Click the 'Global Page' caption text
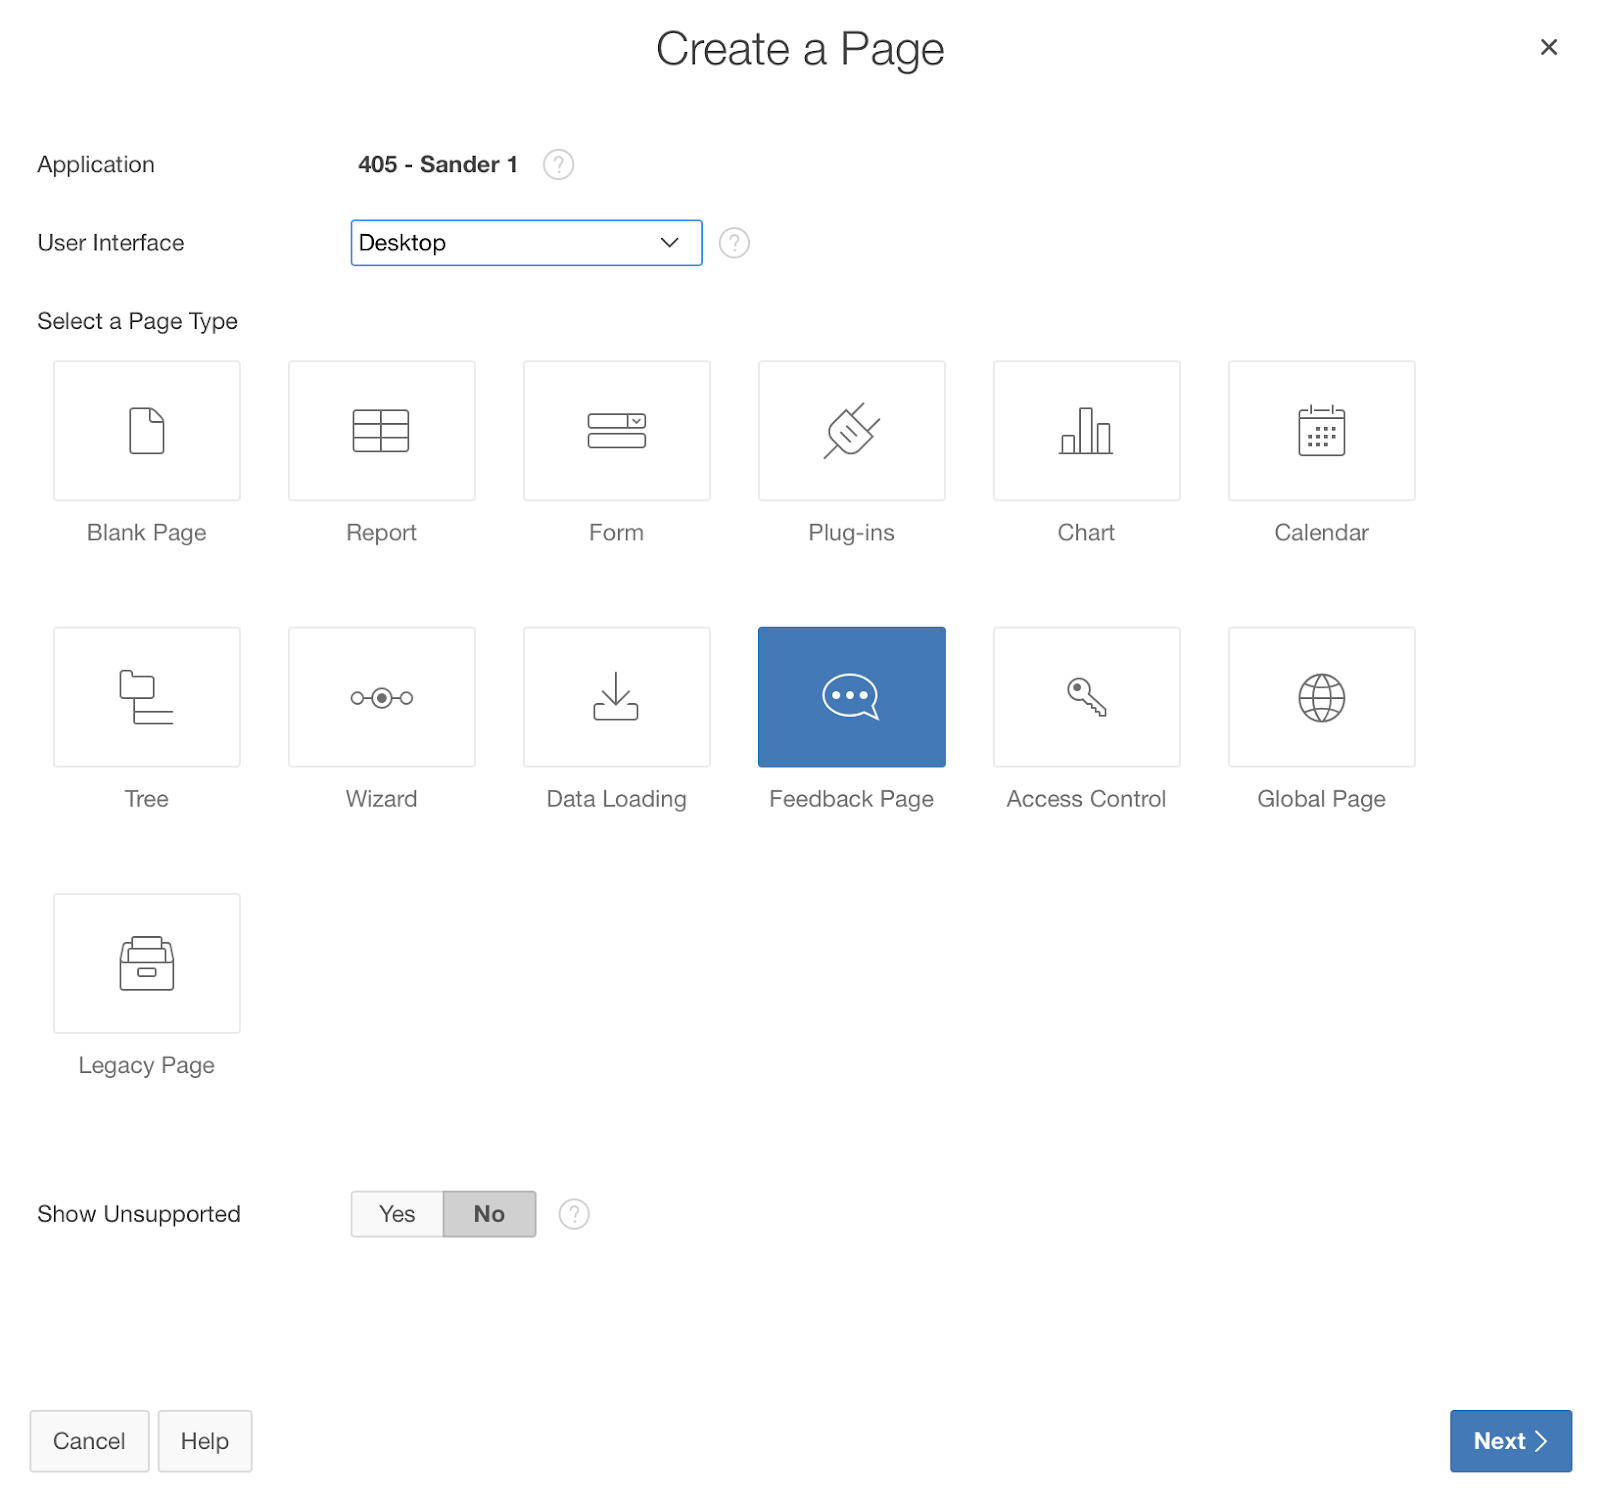 coord(1322,799)
